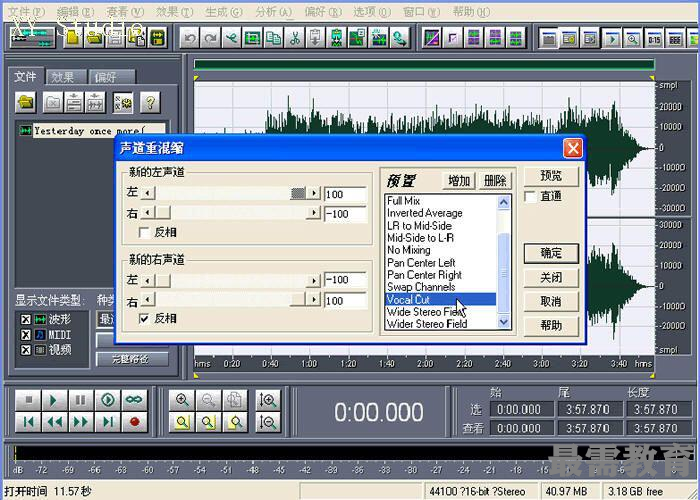Image resolution: width=700 pixels, height=500 pixels.
Task: Click the Zoom In vertically icon
Action: 268,400
